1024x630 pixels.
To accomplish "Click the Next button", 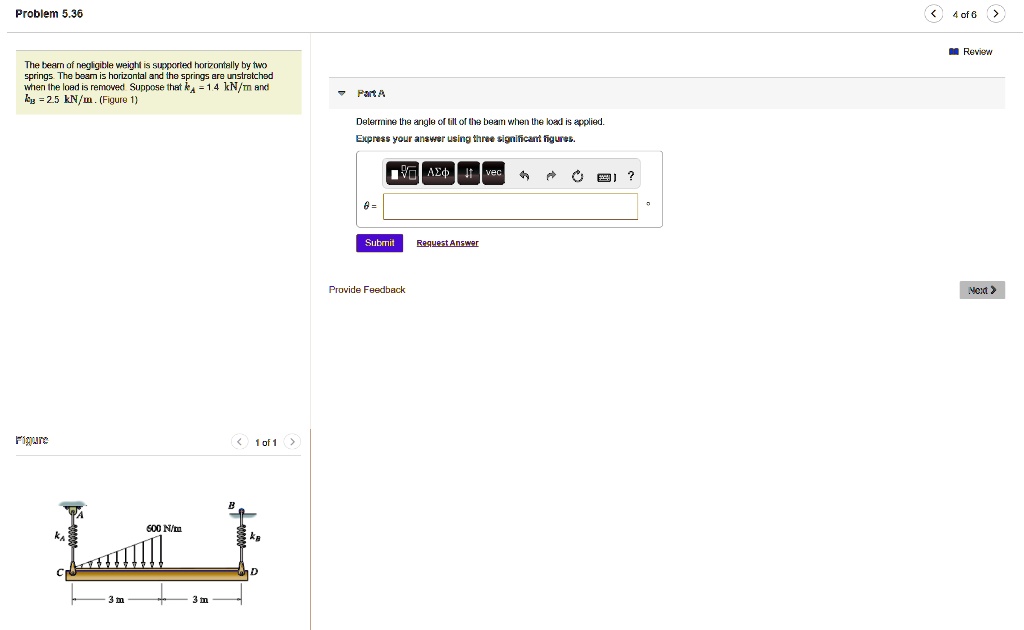I will [x=982, y=290].
